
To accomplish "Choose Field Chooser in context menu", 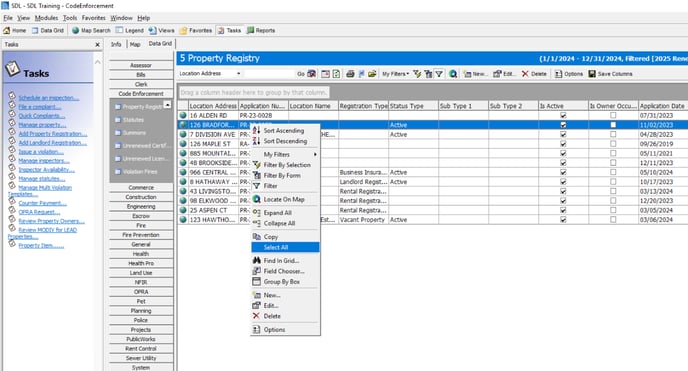I will [x=285, y=271].
